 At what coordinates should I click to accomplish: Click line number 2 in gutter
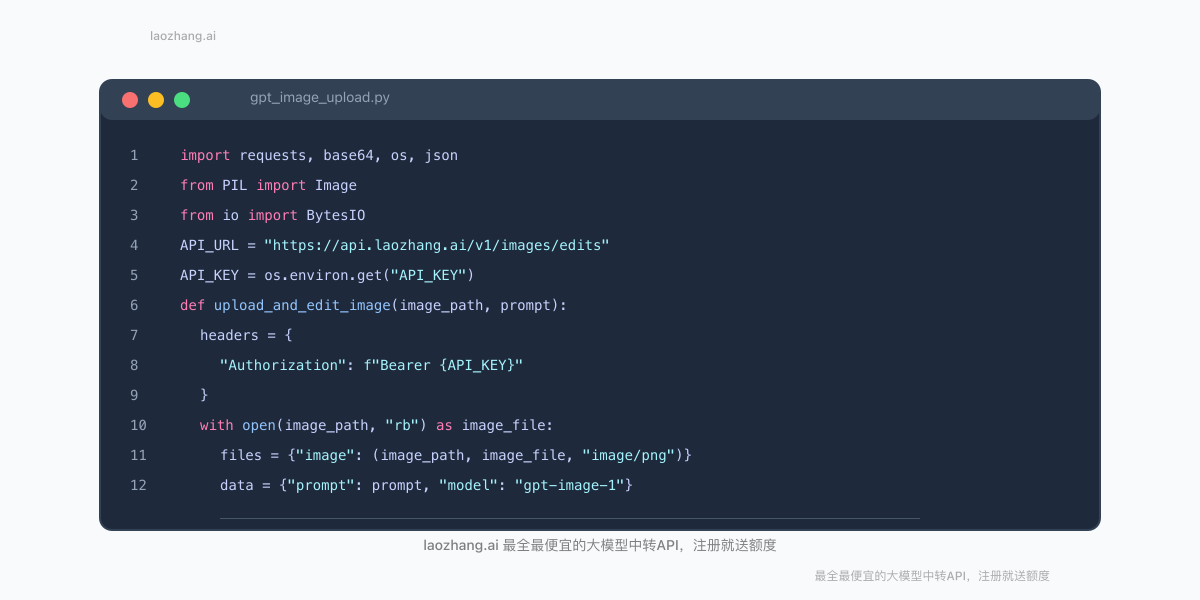(x=134, y=185)
